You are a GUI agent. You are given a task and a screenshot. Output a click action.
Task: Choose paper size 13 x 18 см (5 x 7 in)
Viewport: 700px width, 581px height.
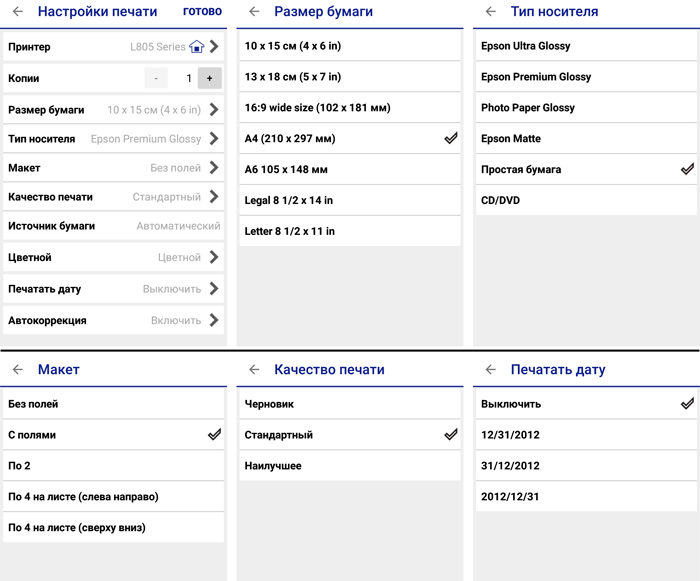(x=350, y=77)
